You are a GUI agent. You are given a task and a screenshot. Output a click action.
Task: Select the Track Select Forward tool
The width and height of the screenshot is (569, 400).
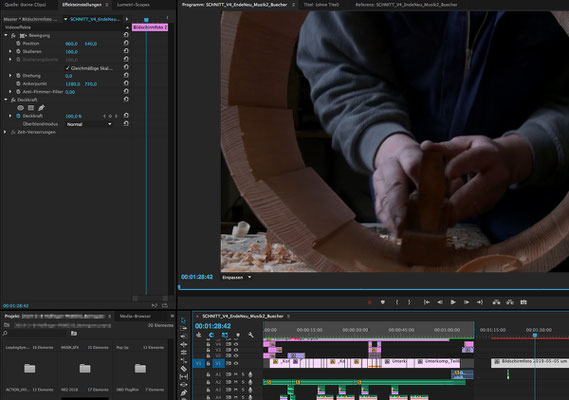coord(183,328)
